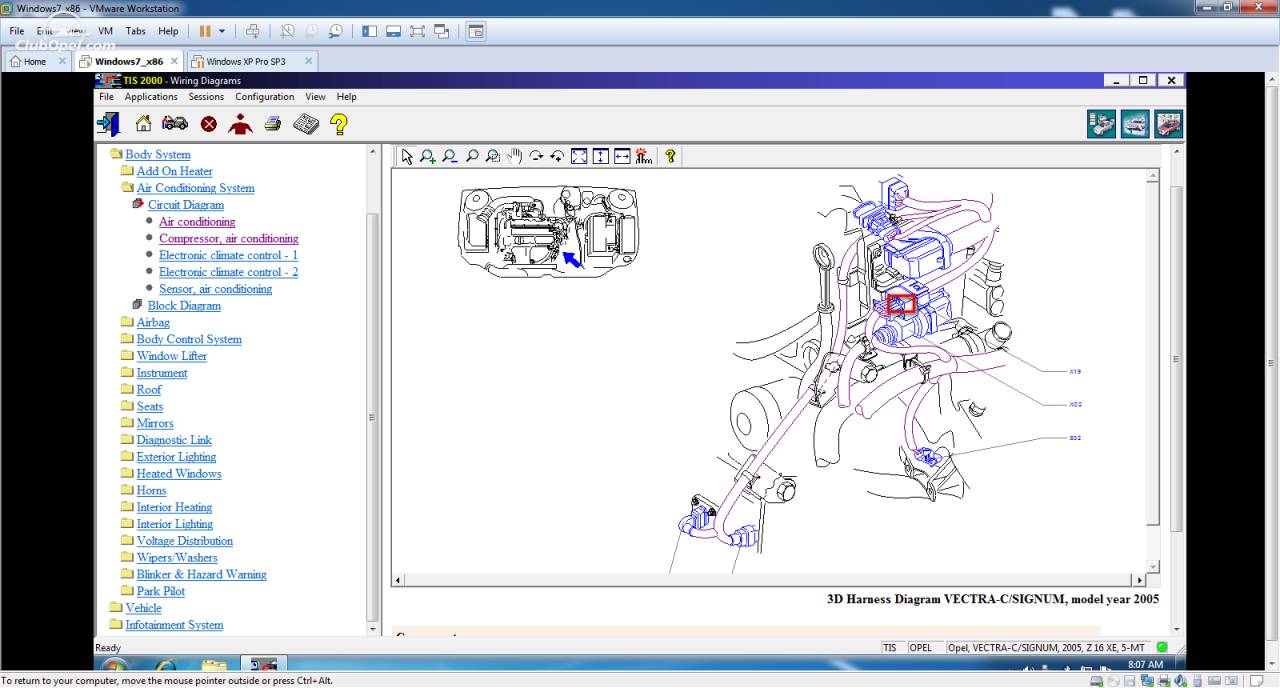
Task: Switch to the VMware Home tab
Action: pos(35,61)
